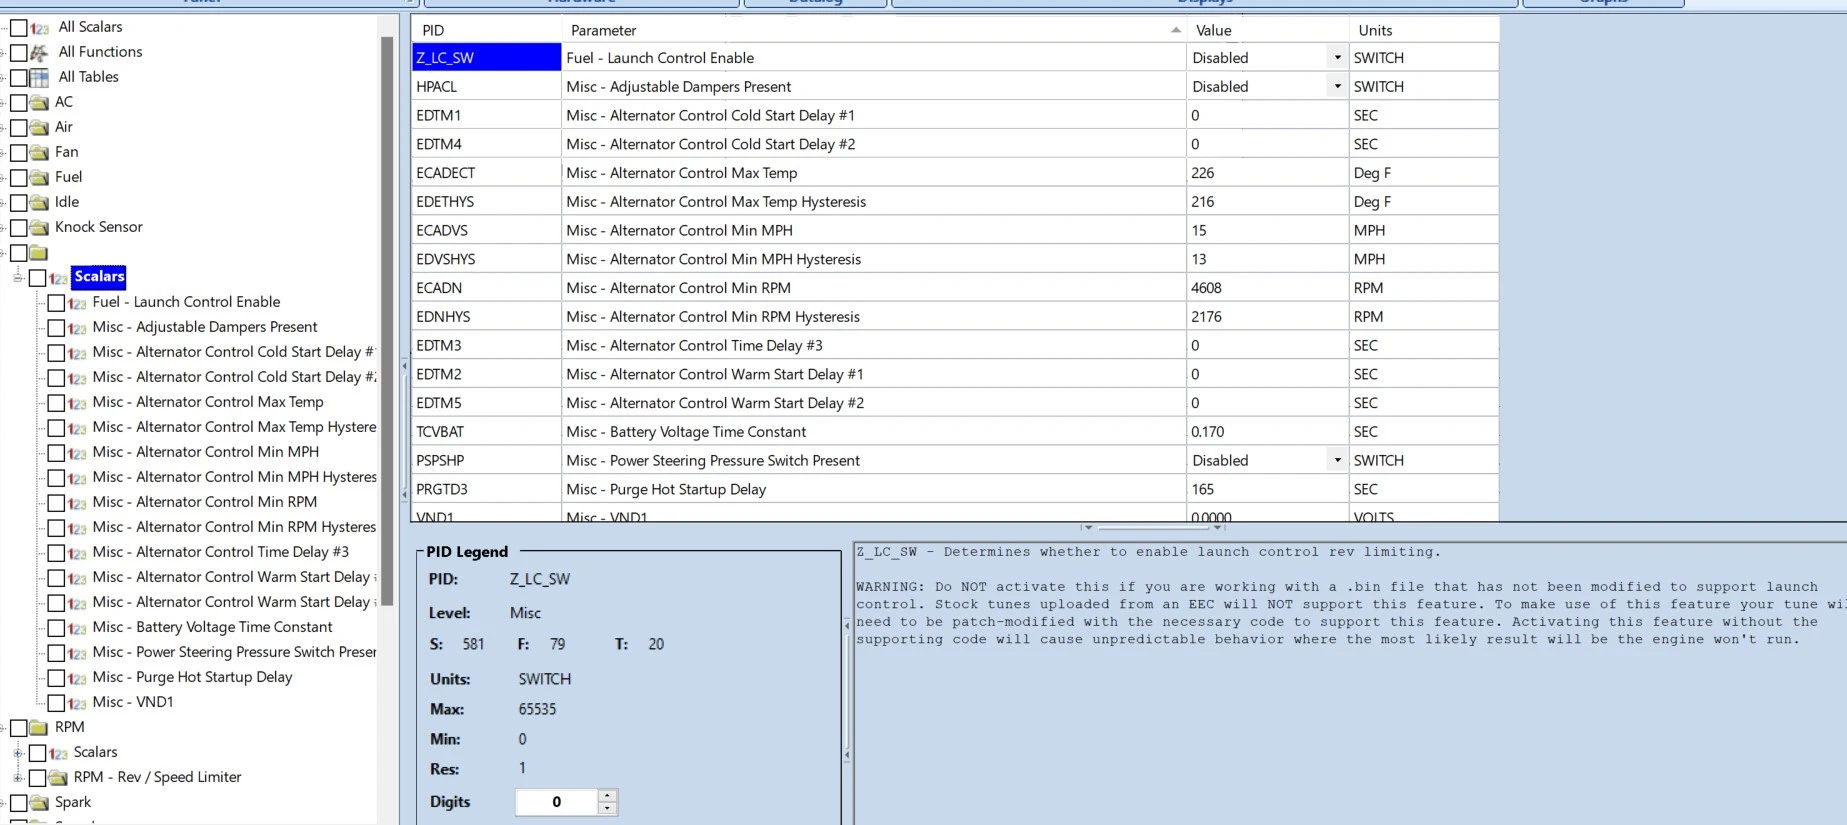Screen dimensions: 1847x825
Task: Select Misc - Power Steering Pressure Switch tree item
Action: coord(234,652)
